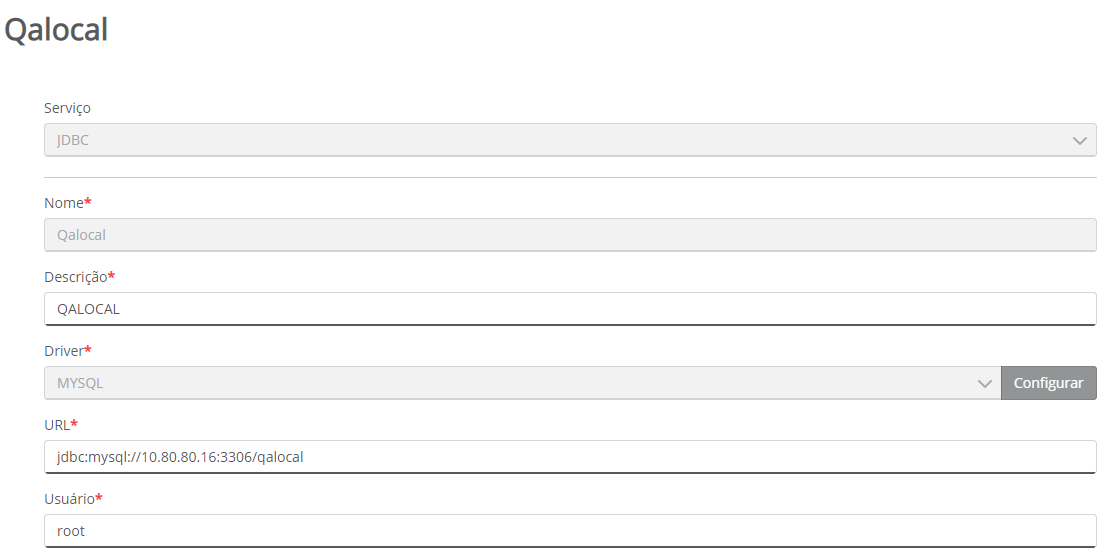1118x557 pixels.
Task: Focus the Descrição field with QALOCAL
Action: click(570, 309)
